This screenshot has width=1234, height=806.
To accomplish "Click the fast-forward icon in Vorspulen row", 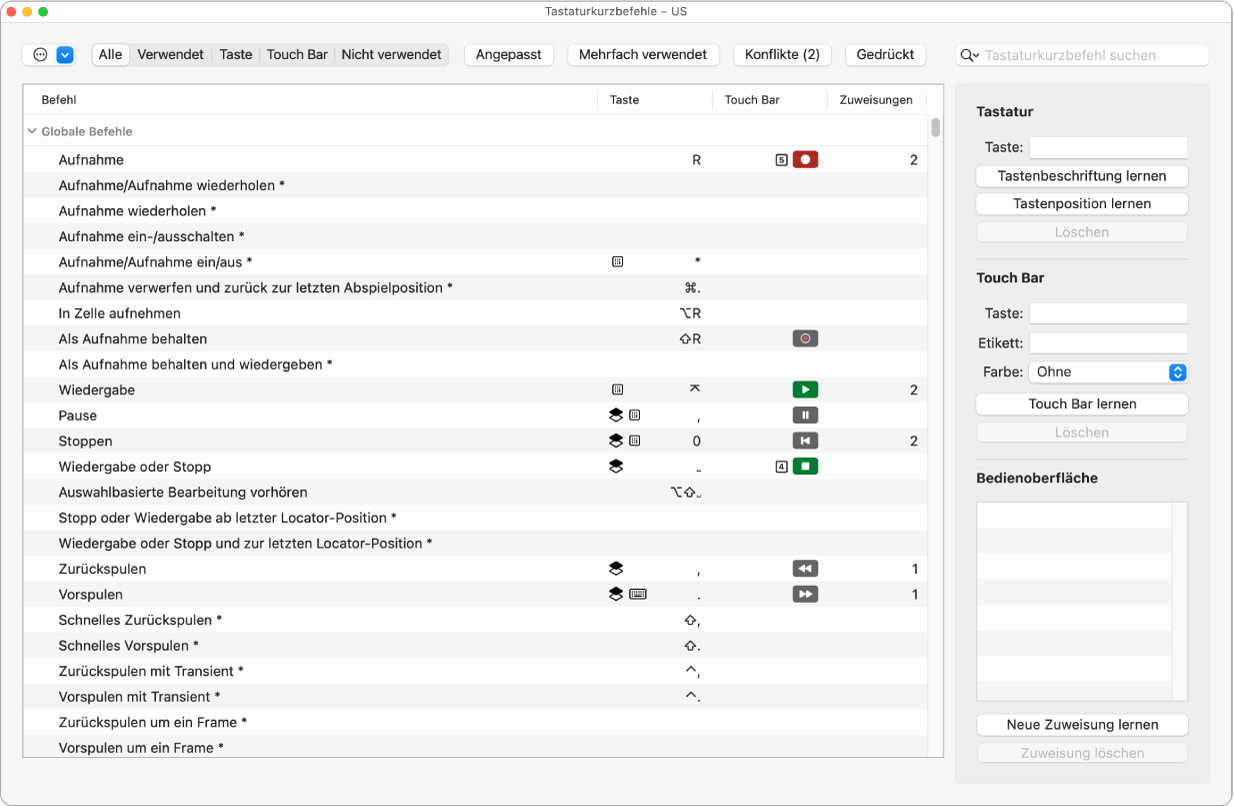I will click(805, 595).
